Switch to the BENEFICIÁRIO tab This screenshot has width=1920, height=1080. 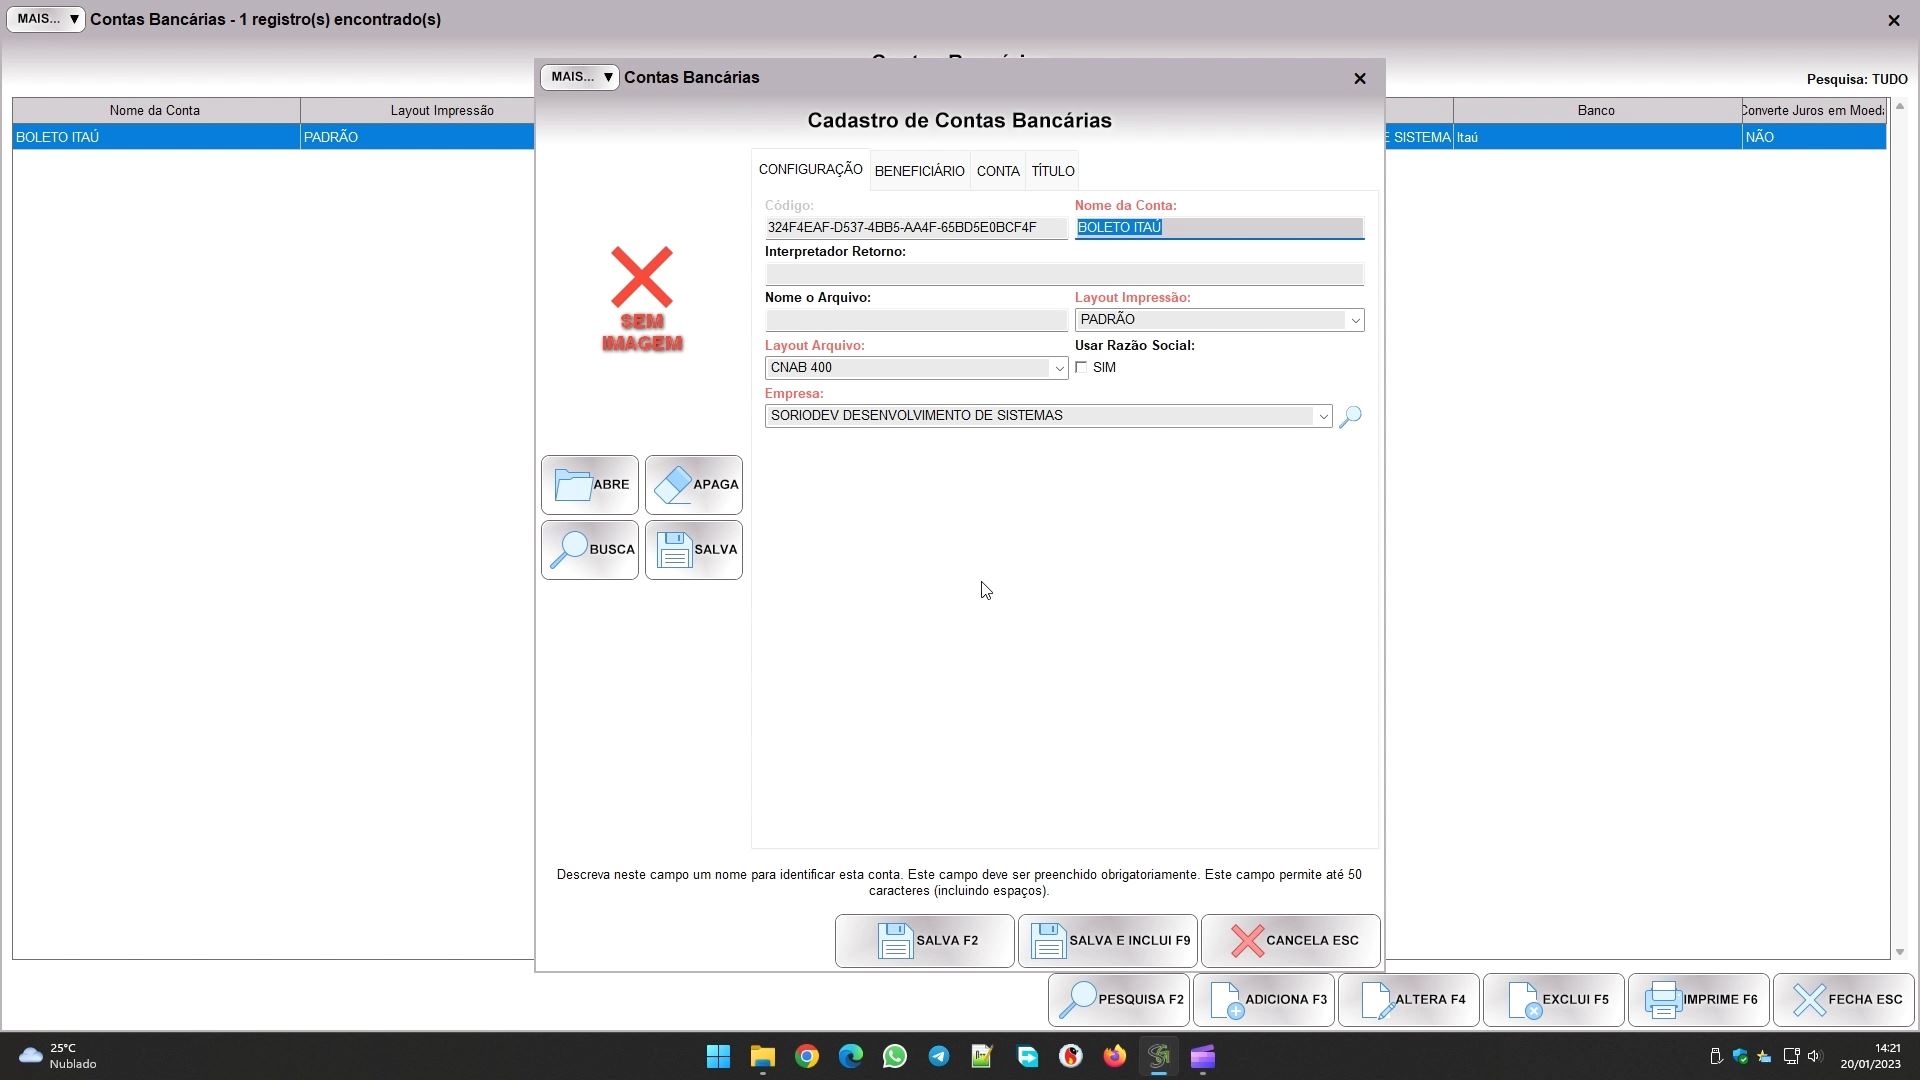coord(919,171)
